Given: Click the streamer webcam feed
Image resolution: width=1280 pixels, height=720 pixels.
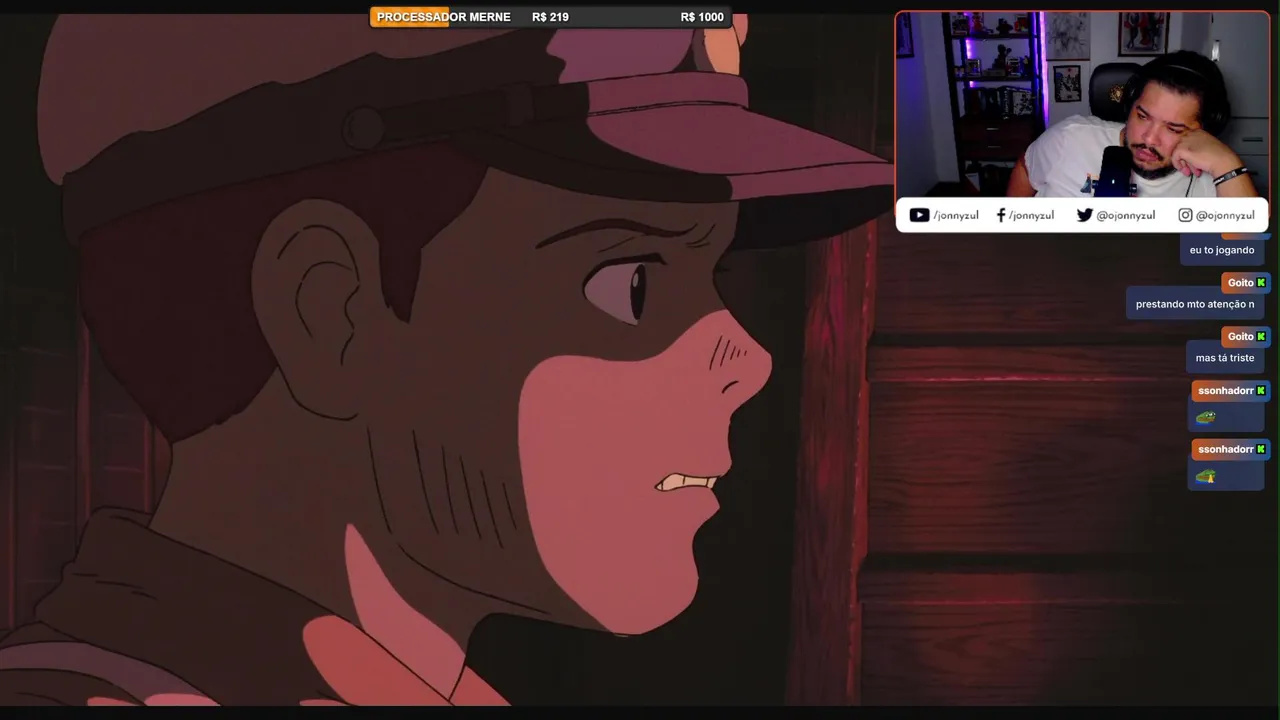Looking at the screenshot, I should (1082, 105).
